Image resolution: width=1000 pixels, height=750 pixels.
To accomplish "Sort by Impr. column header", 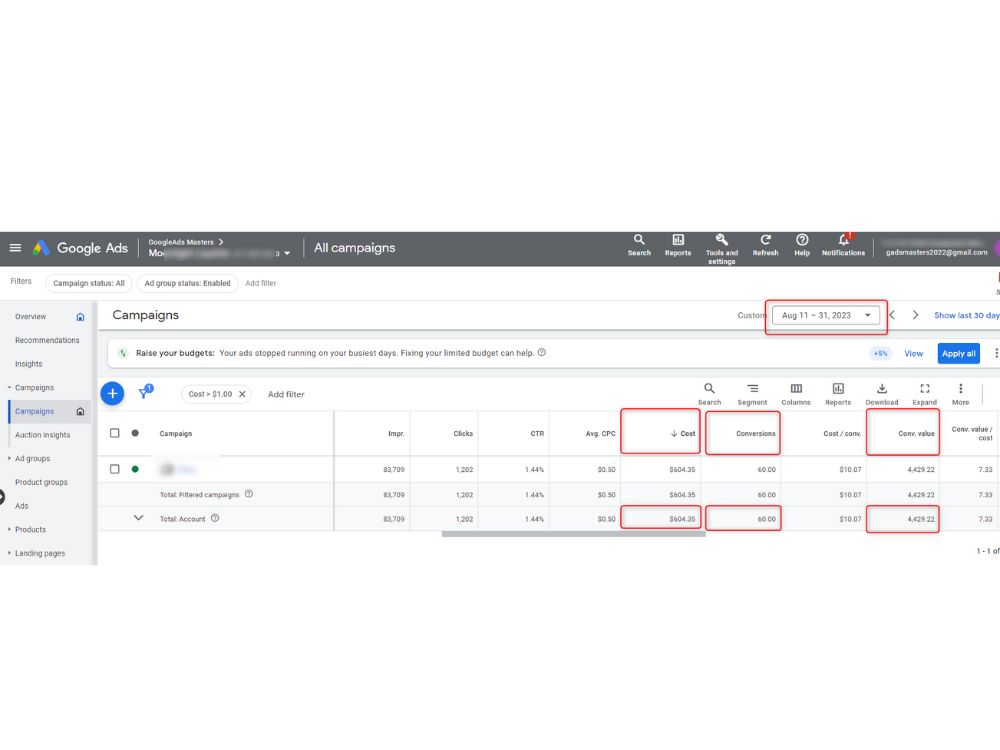I will [396, 434].
